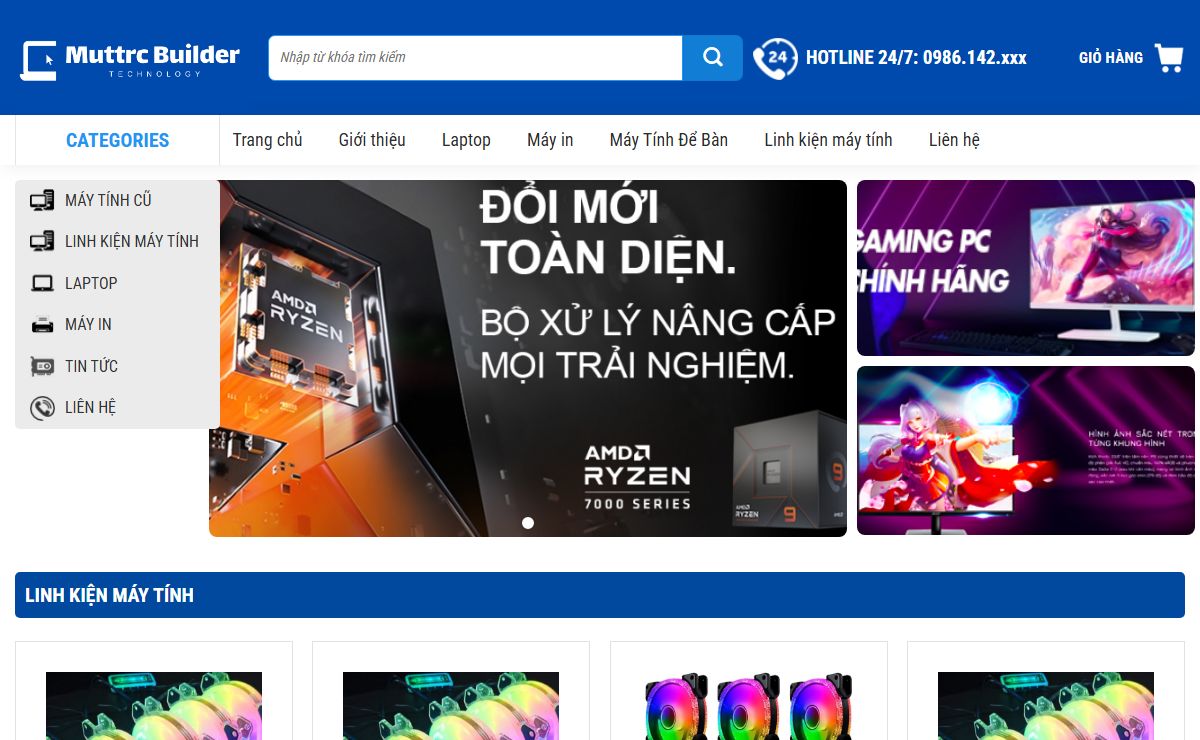Viewport: 1200px width, 740px height.
Task: Click the AMD Ryzen main slider banner
Action: point(528,358)
